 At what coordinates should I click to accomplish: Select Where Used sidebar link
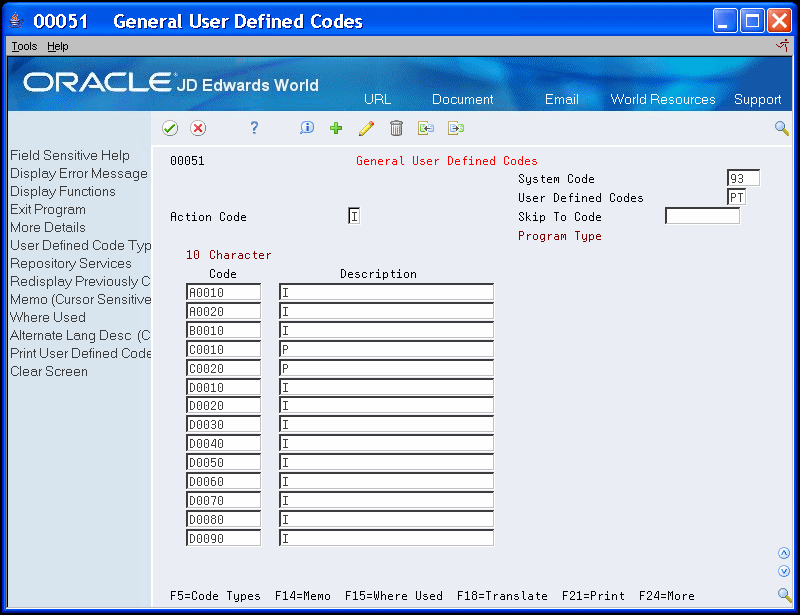pyautogui.click(x=48, y=317)
